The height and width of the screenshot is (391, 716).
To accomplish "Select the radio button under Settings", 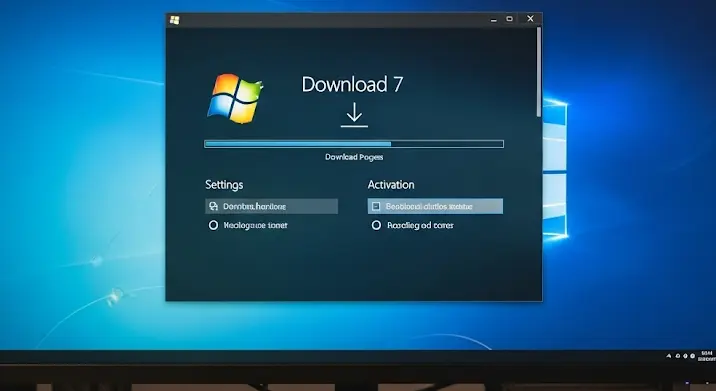I will coord(213,225).
